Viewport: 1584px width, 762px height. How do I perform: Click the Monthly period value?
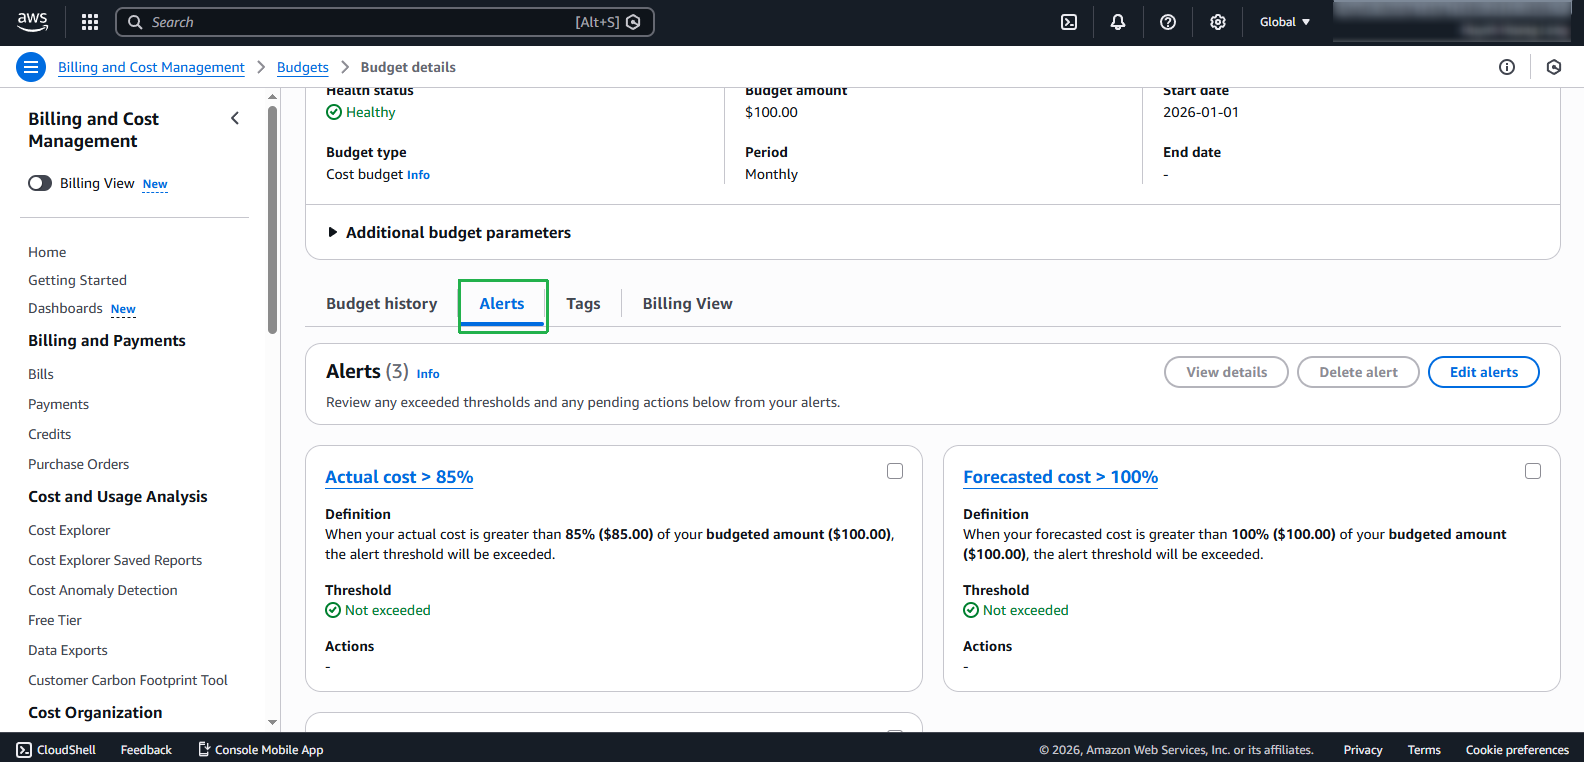[x=771, y=174]
